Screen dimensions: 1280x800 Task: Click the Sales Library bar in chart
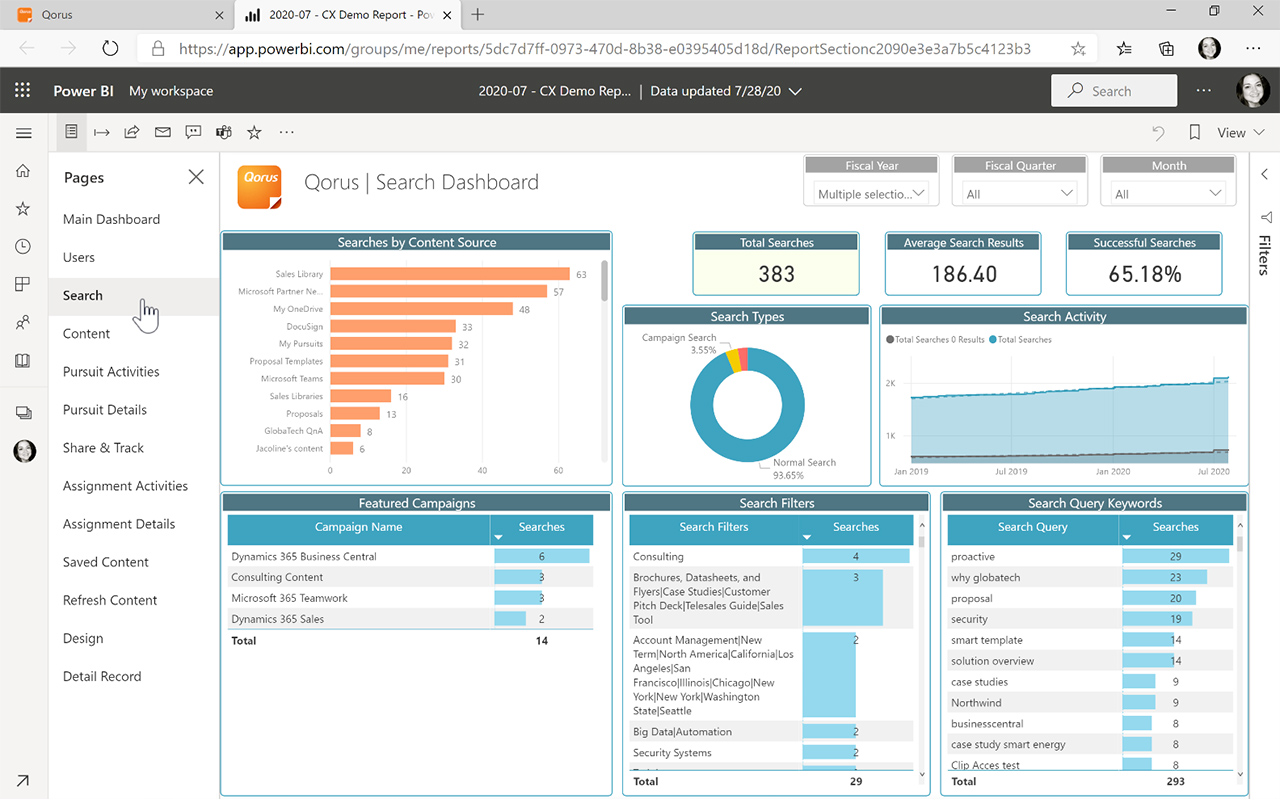[x=450, y=274]
